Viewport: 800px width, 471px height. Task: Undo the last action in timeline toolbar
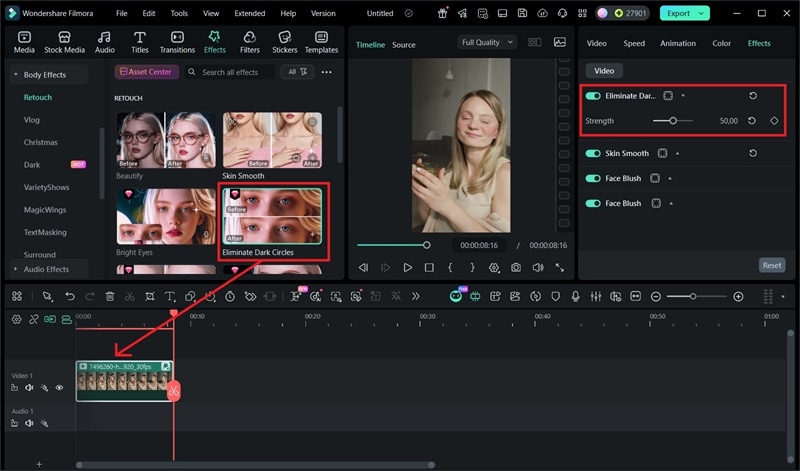click(x=69, y=297)
